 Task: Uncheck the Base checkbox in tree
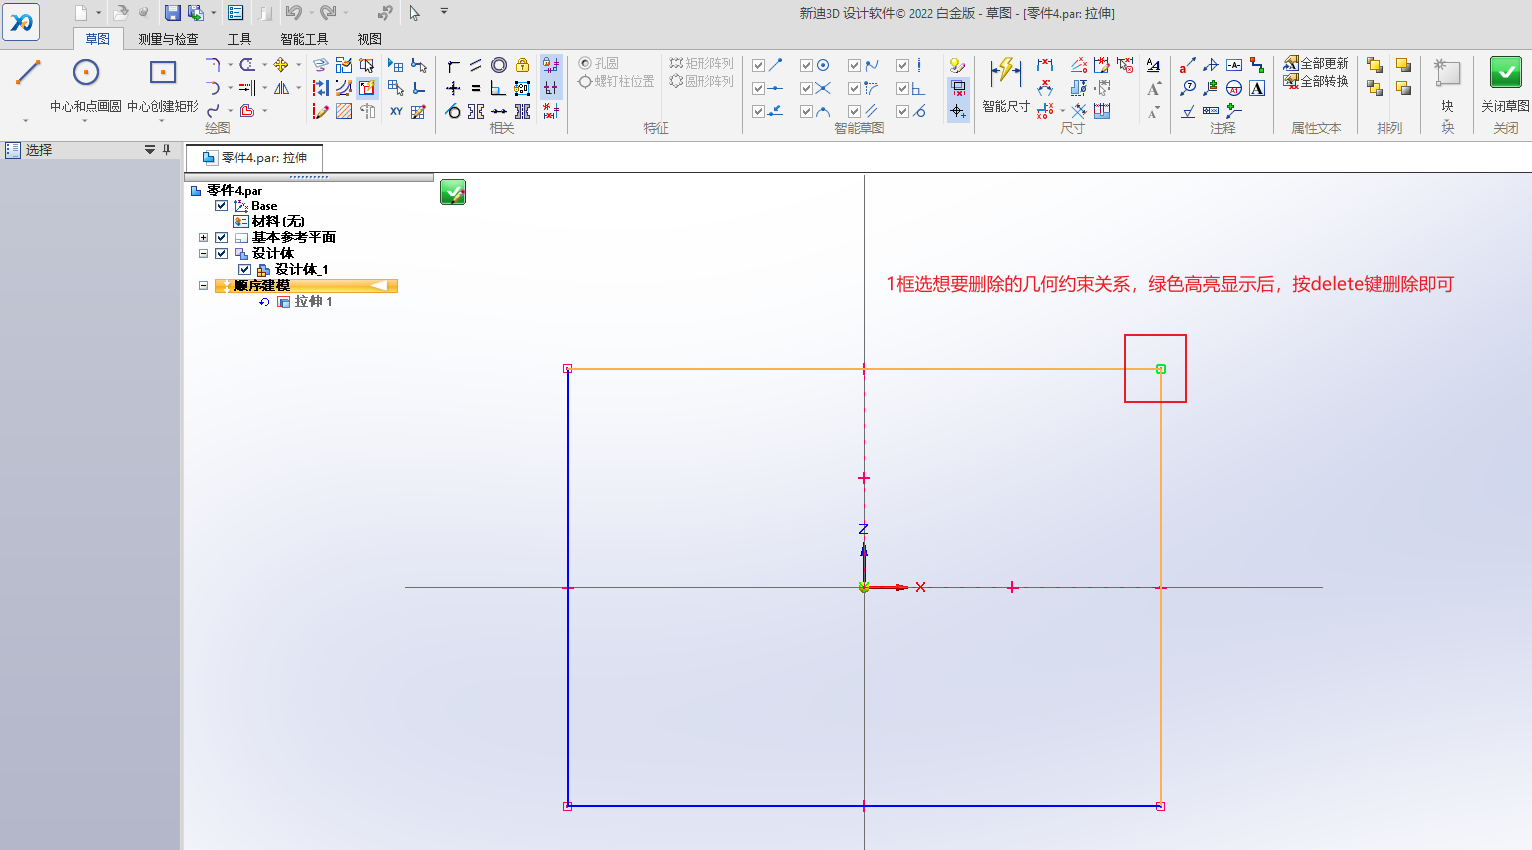pyautogui.click(x=222, y=206)
